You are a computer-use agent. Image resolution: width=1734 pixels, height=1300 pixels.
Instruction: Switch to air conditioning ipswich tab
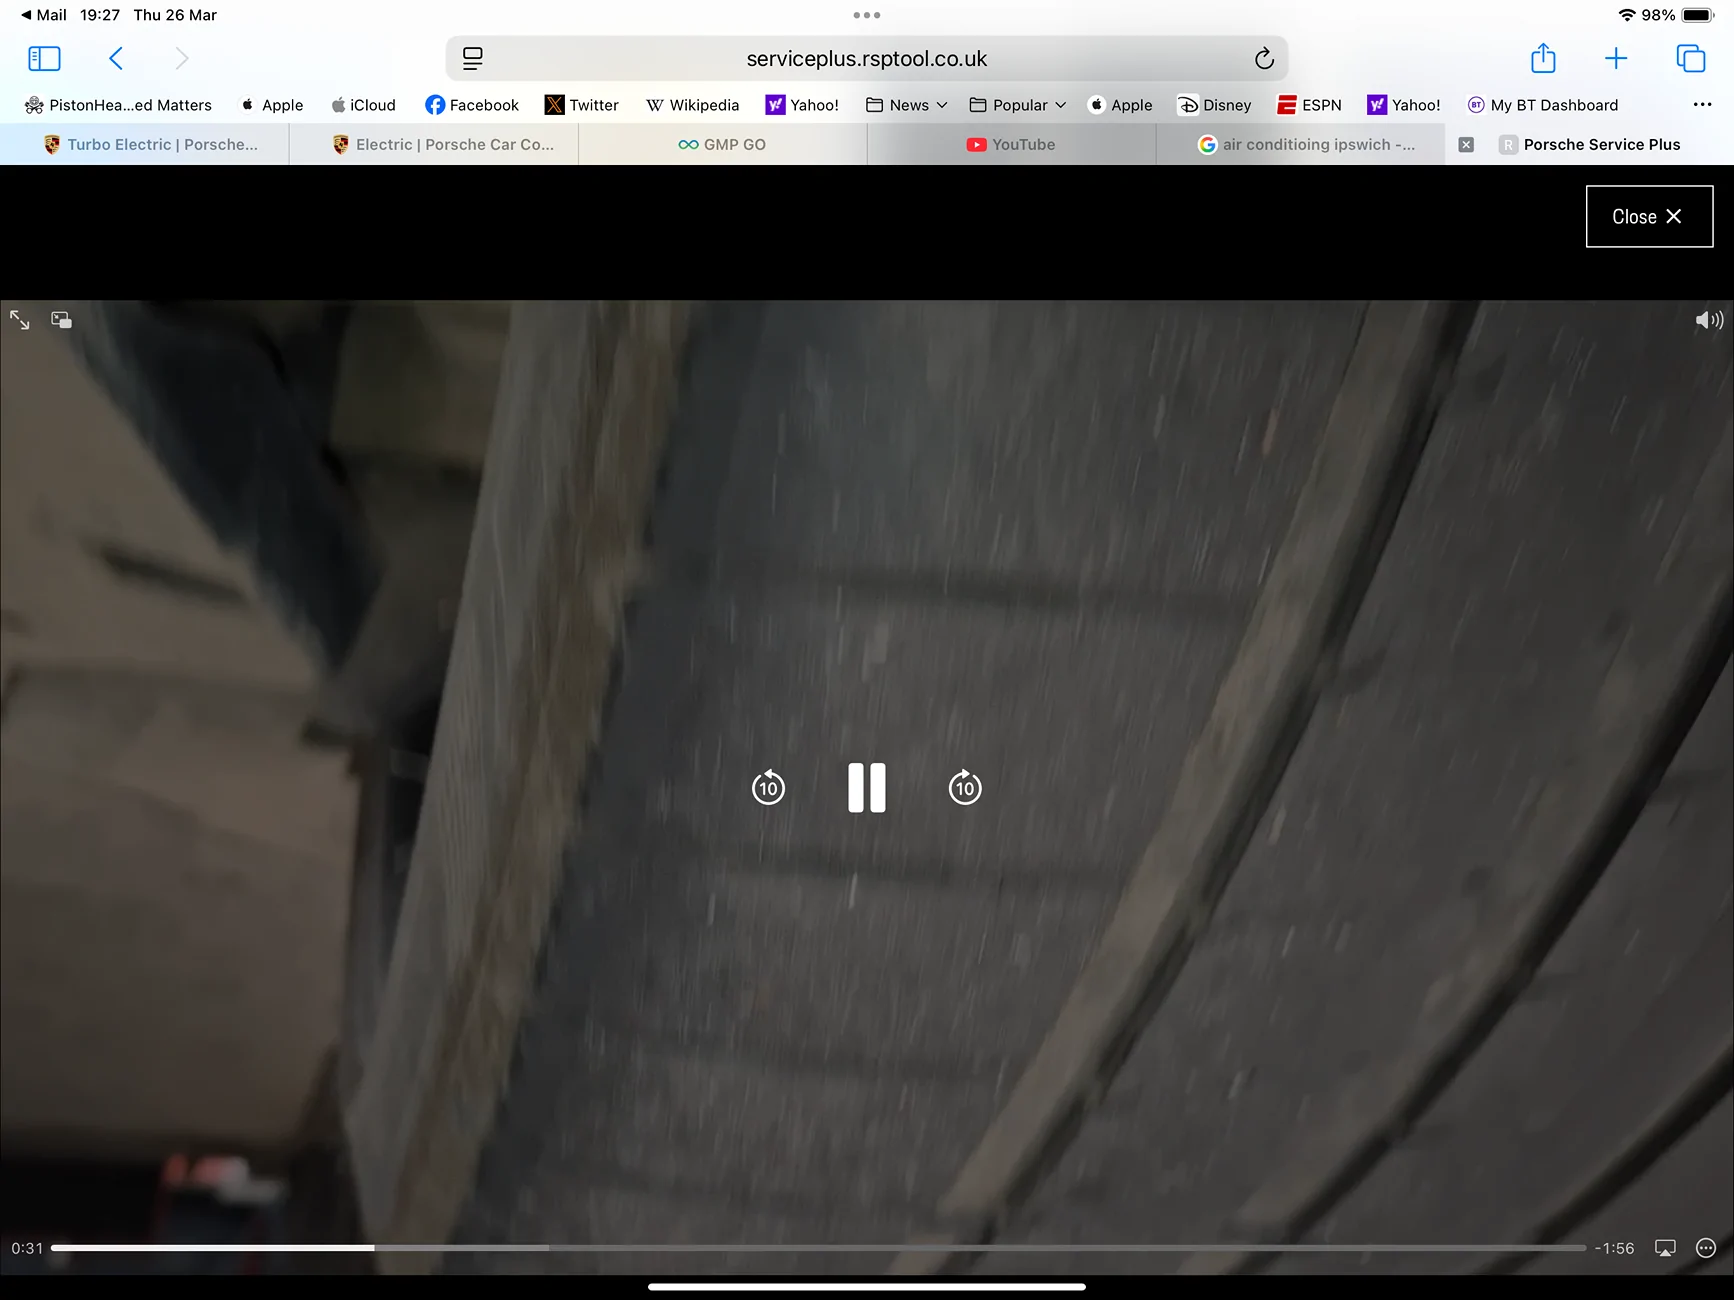1300,145
